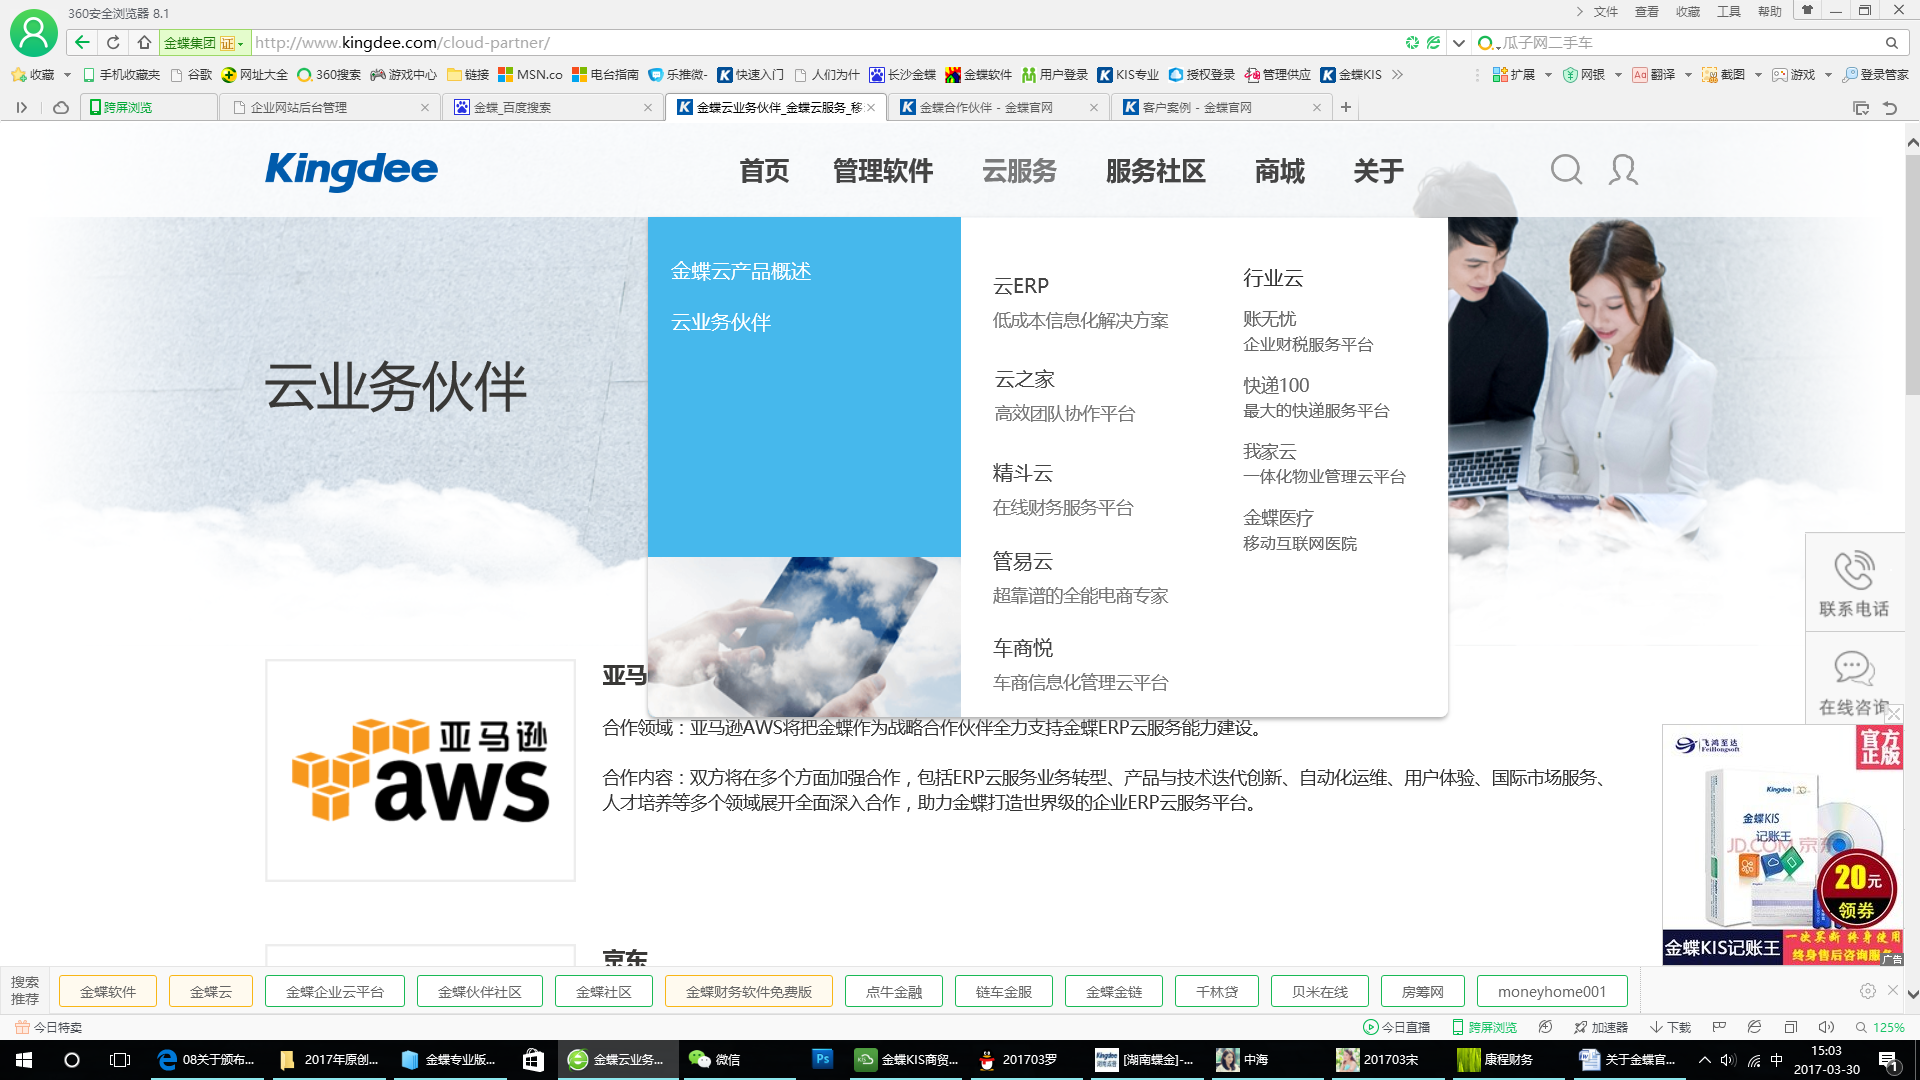Expand the 扩展 extensions dropdown arrow
The height and width of the screenshot is (1080, 1920).
tap(1548, 75)
